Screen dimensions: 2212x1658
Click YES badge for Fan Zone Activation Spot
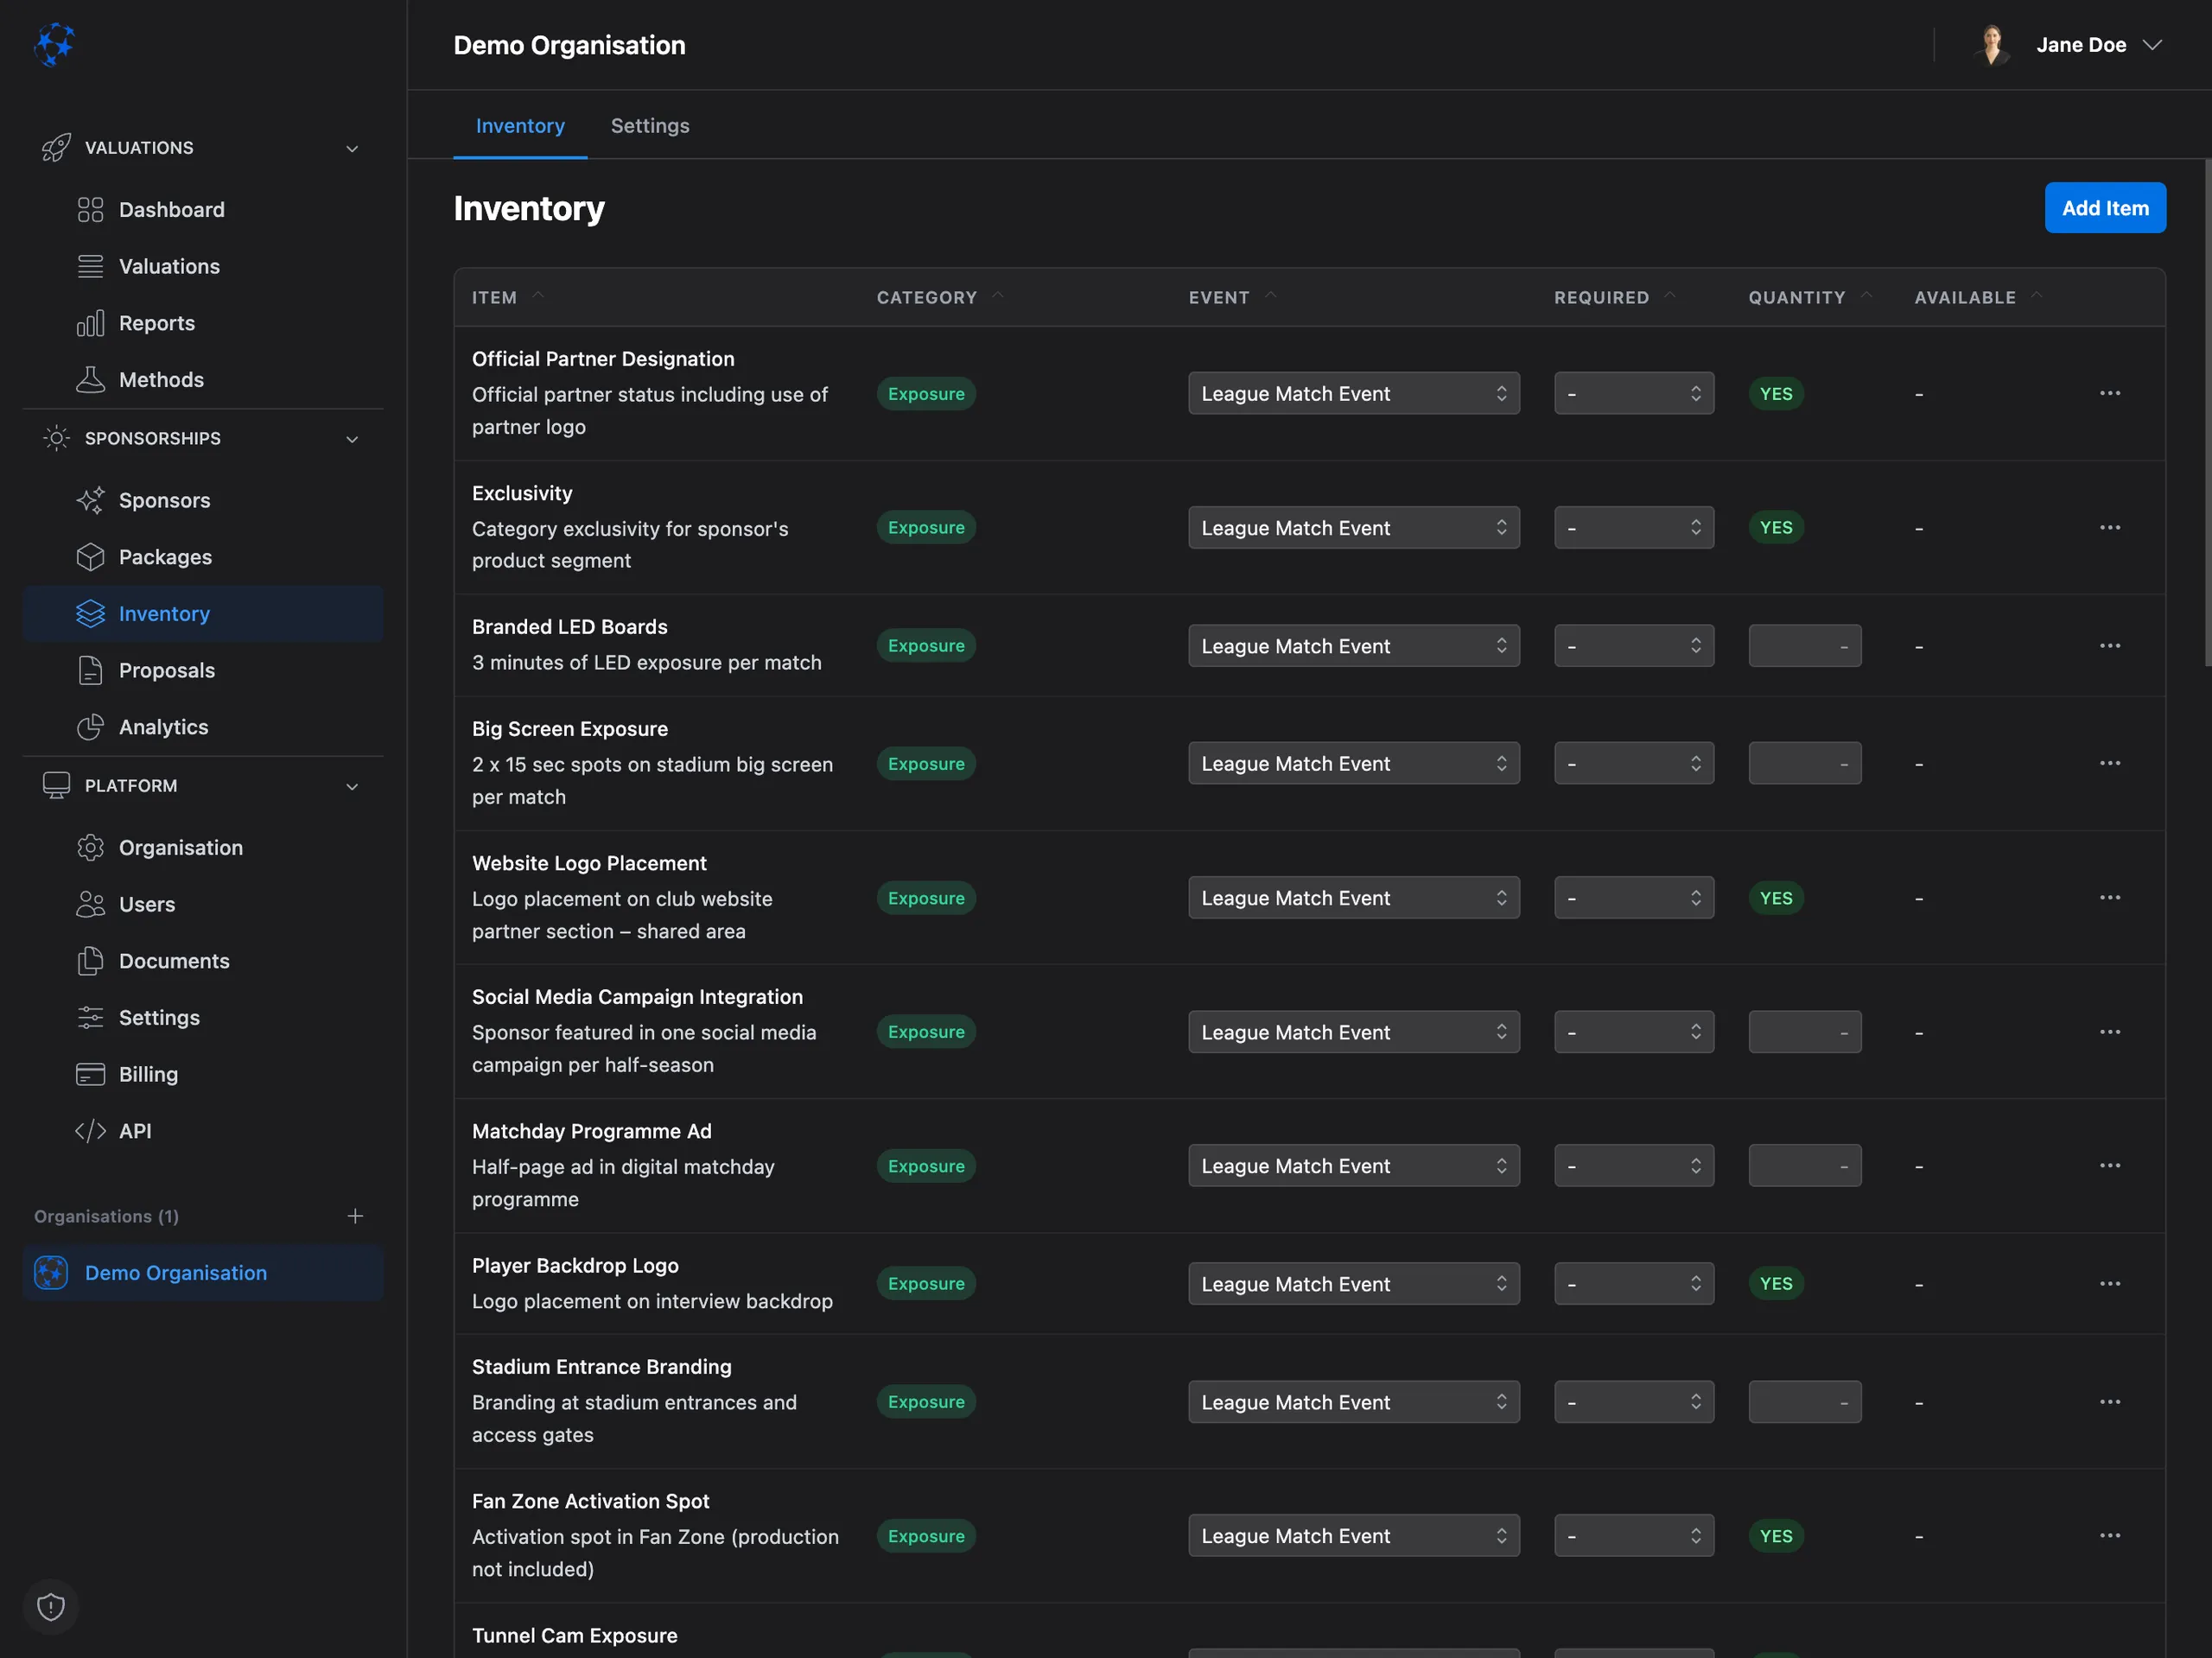(x=1776, y=1536)
